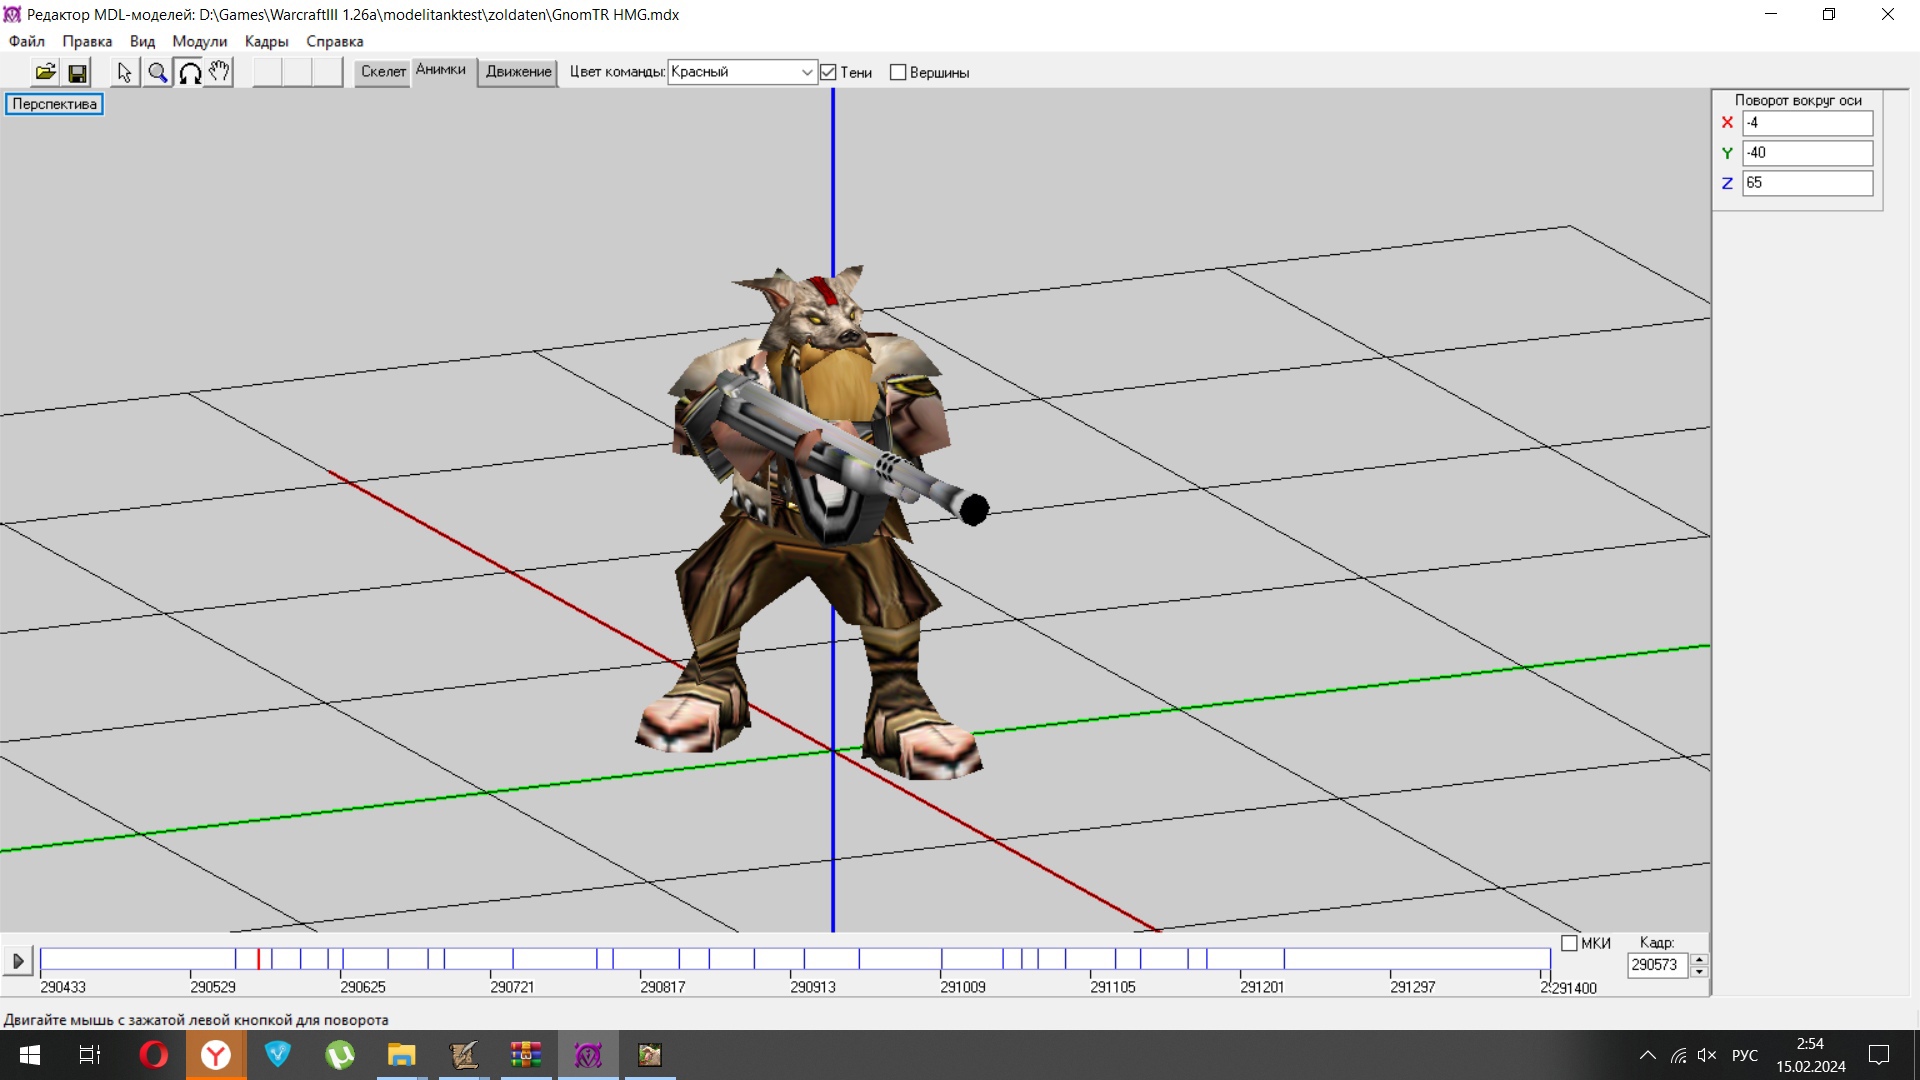Open Opera browser from the taskbar
The width and height of the screenshot is (1920, 1080).
(x=153, y=1055)
